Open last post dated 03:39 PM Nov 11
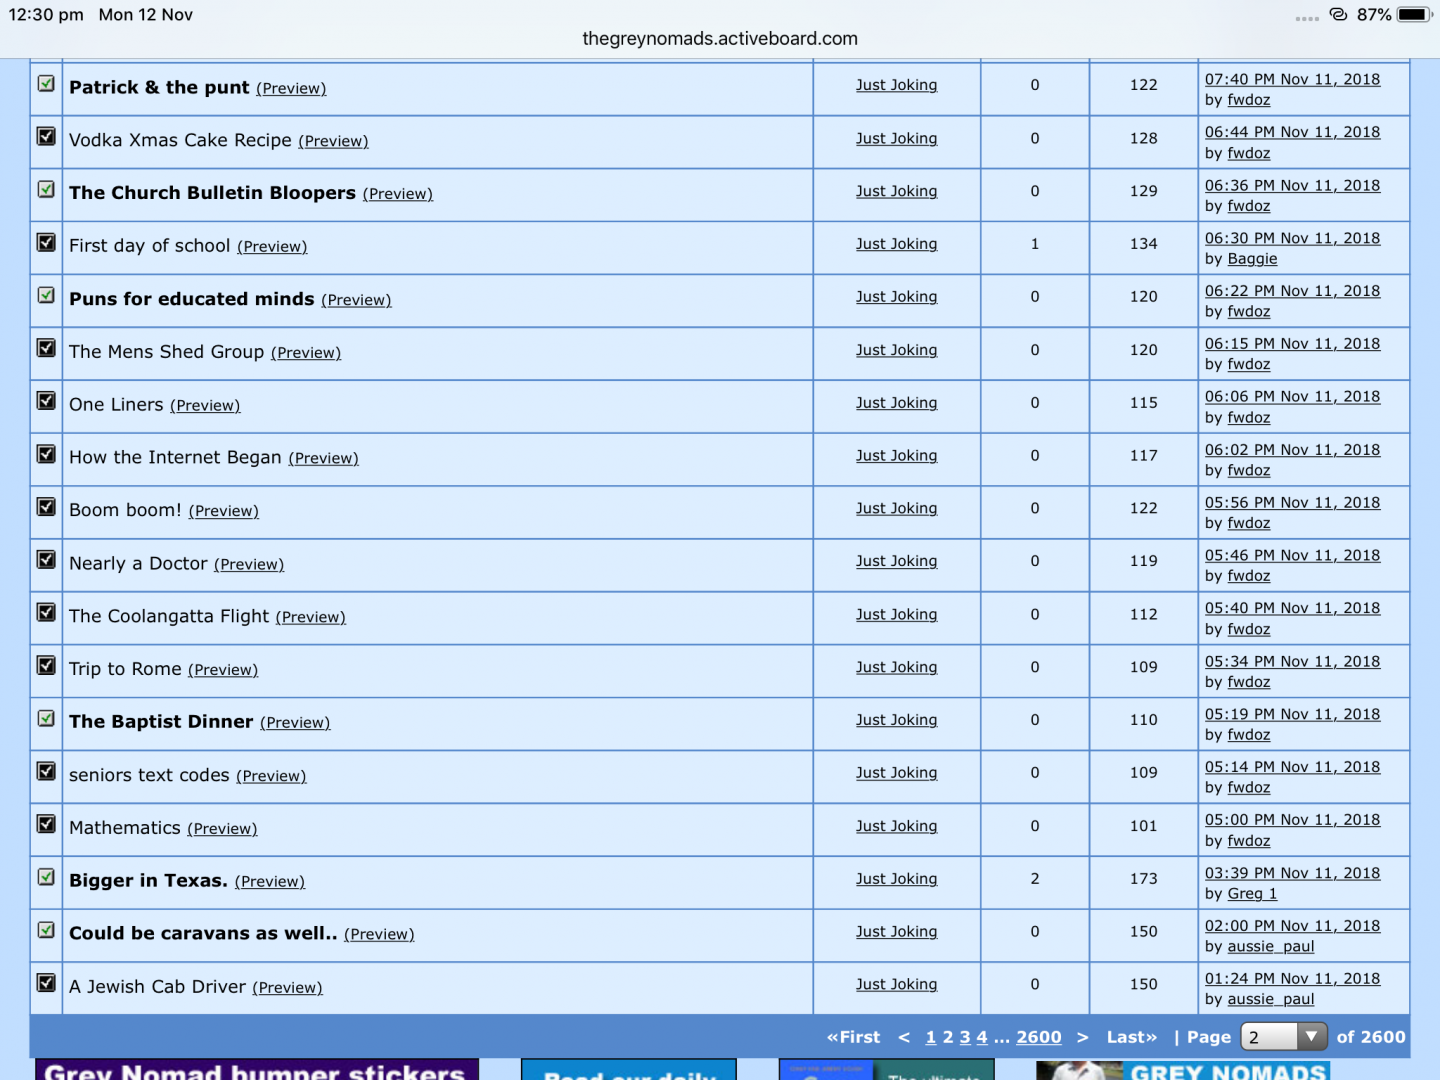The image size is (1440, 1080). [1292, 873]
